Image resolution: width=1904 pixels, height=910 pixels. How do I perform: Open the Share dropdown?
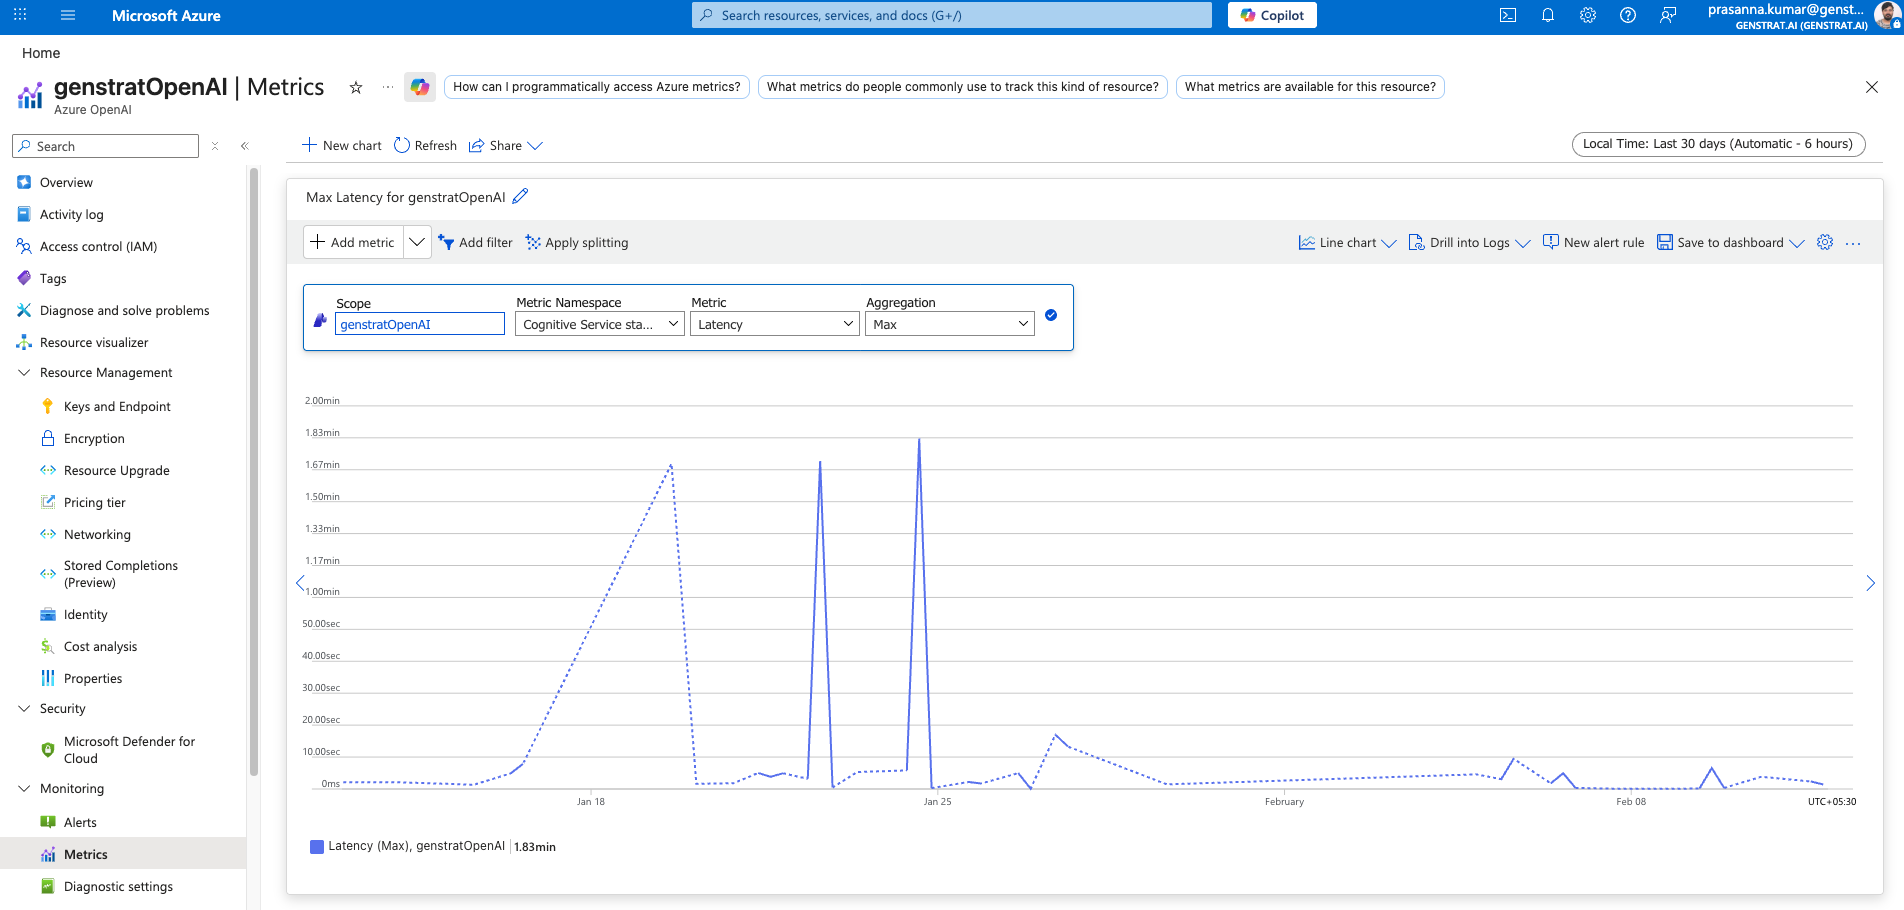click(x=506, y=145)
